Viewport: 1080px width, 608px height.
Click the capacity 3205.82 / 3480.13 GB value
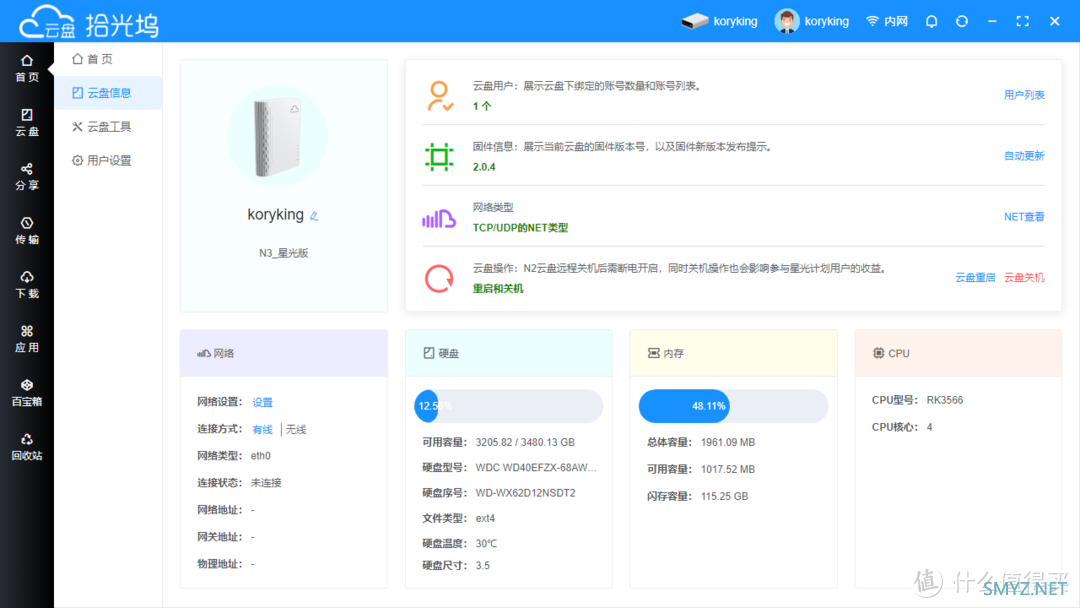(x=525, y=442)
